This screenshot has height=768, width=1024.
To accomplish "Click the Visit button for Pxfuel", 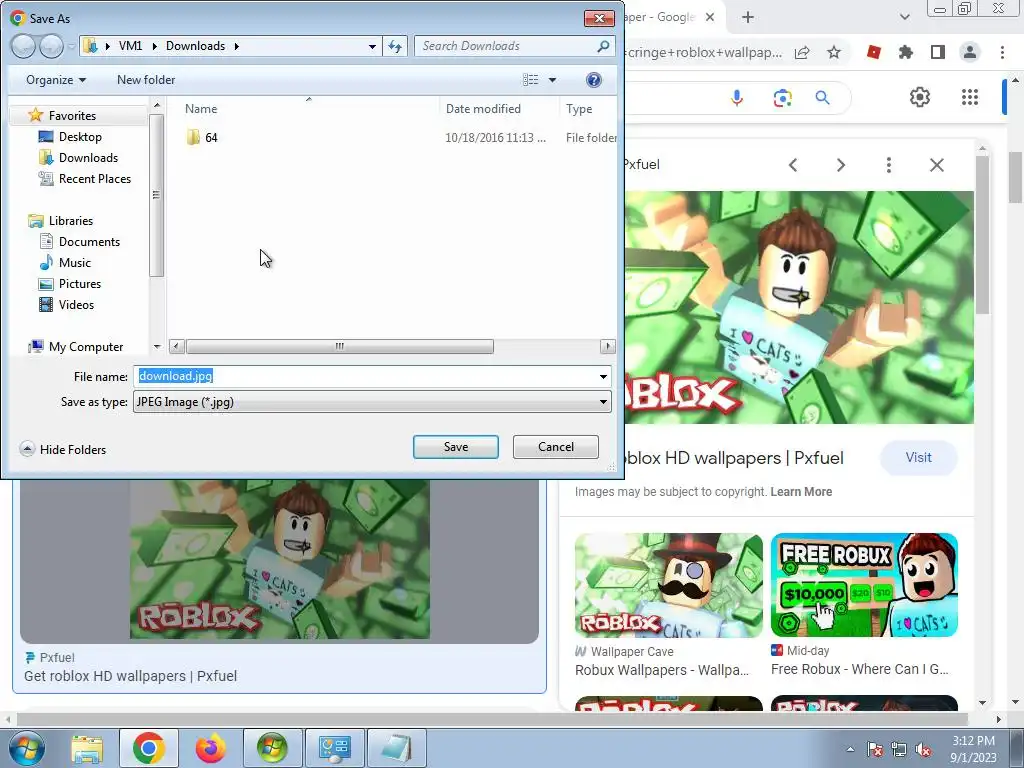I will pyautogui.click(x=918, y=458).
